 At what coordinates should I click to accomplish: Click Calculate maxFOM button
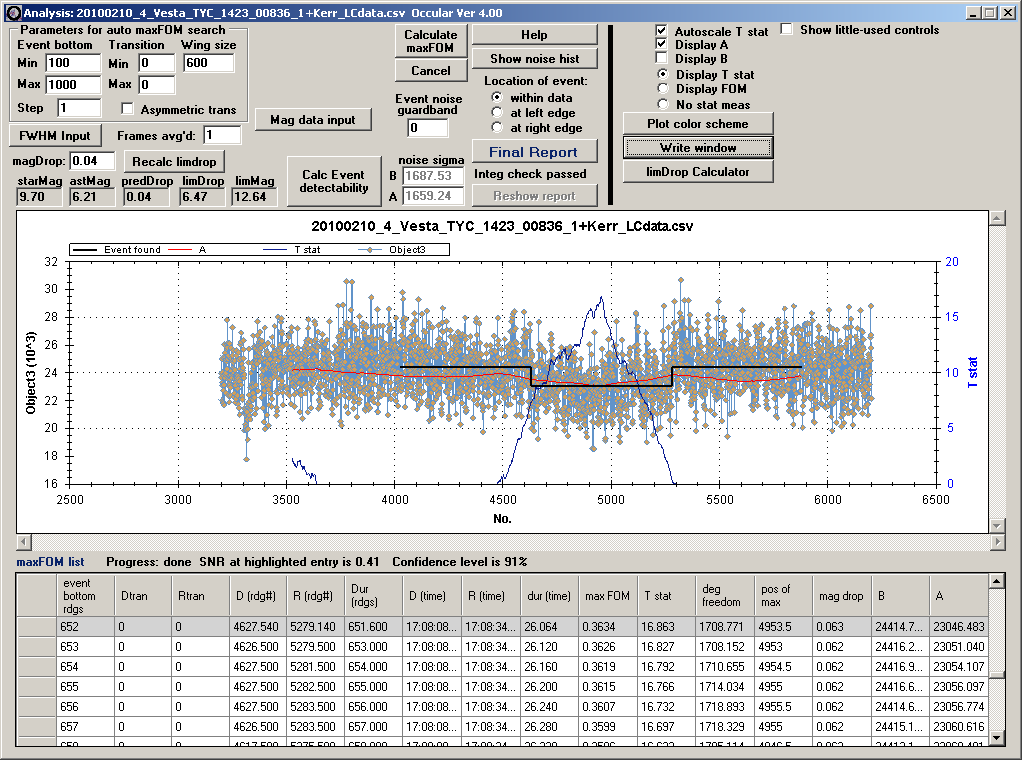431,41
